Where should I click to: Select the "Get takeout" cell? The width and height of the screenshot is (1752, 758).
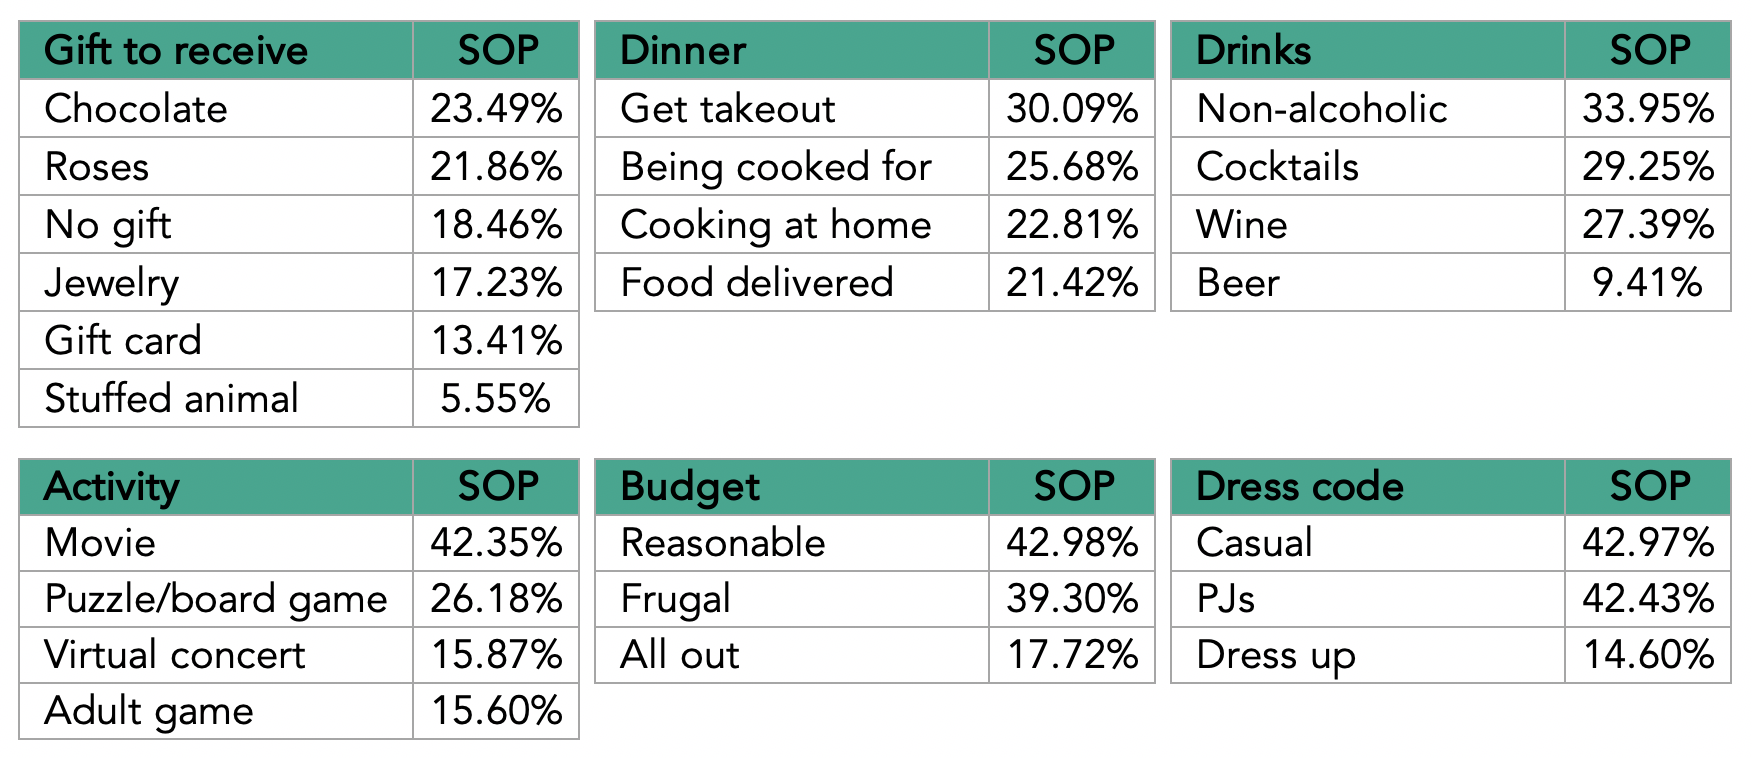click(x=727, y=109)
